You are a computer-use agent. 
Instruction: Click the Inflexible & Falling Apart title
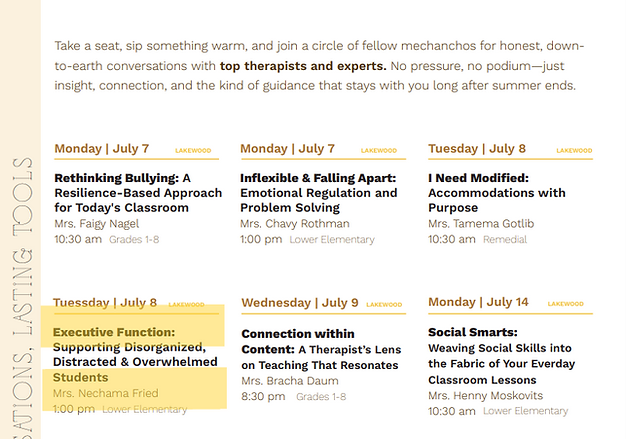319,193
